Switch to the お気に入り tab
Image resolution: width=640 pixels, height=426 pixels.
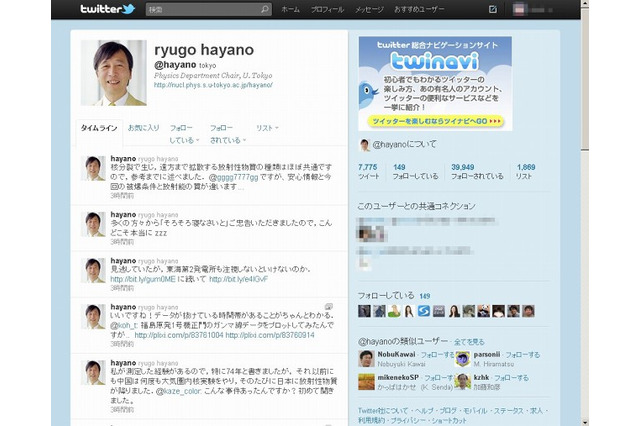pos(143,128)
